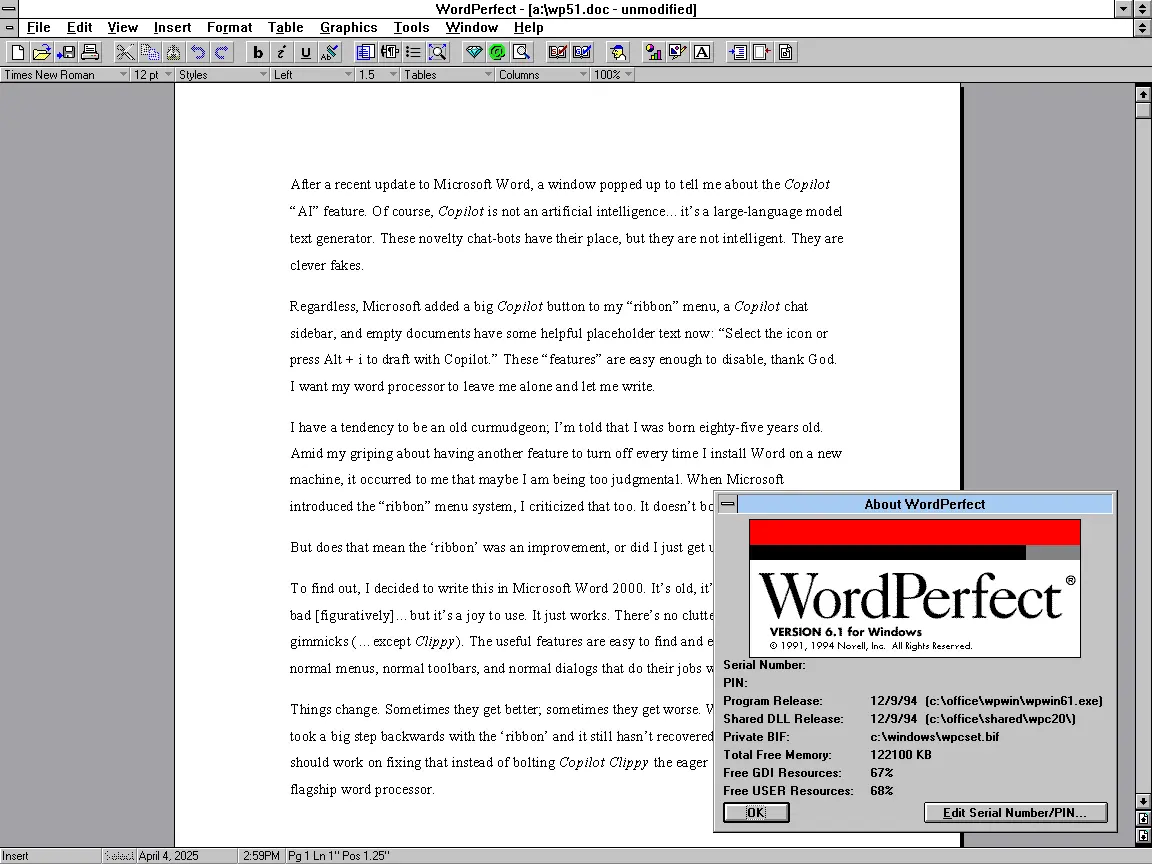Toggle underline formatting
This screenshot has width=1152, height=864.
[306, 52]
